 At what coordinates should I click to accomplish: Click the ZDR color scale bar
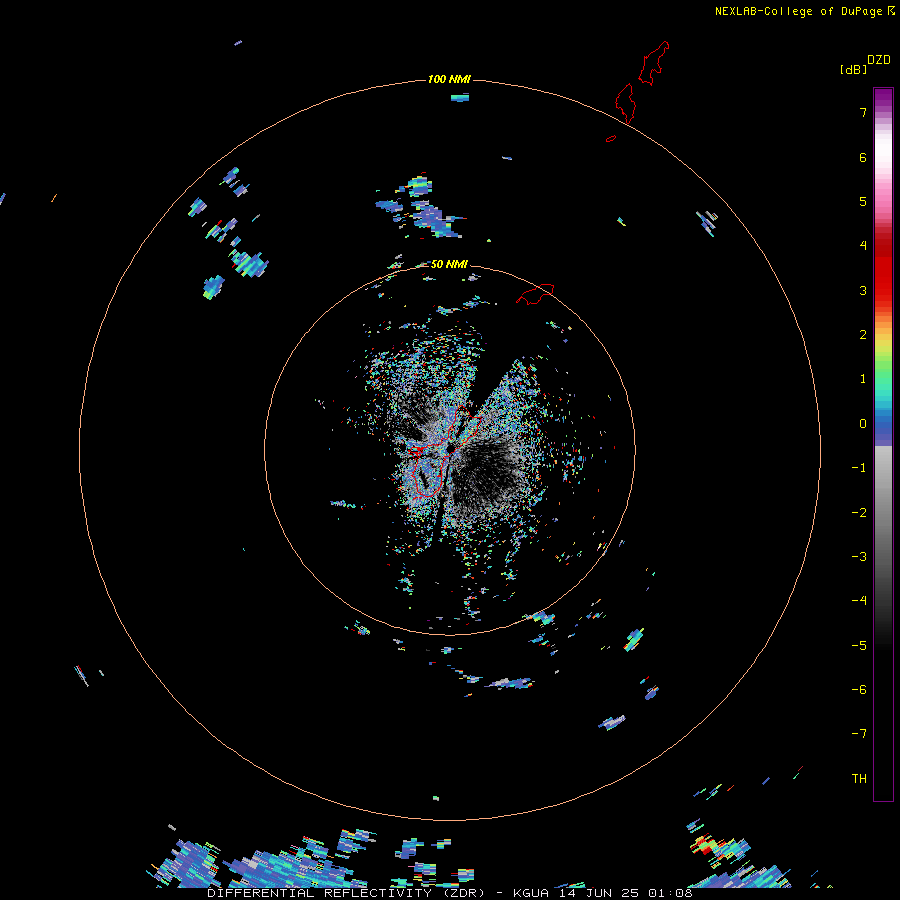coord(883,444)
